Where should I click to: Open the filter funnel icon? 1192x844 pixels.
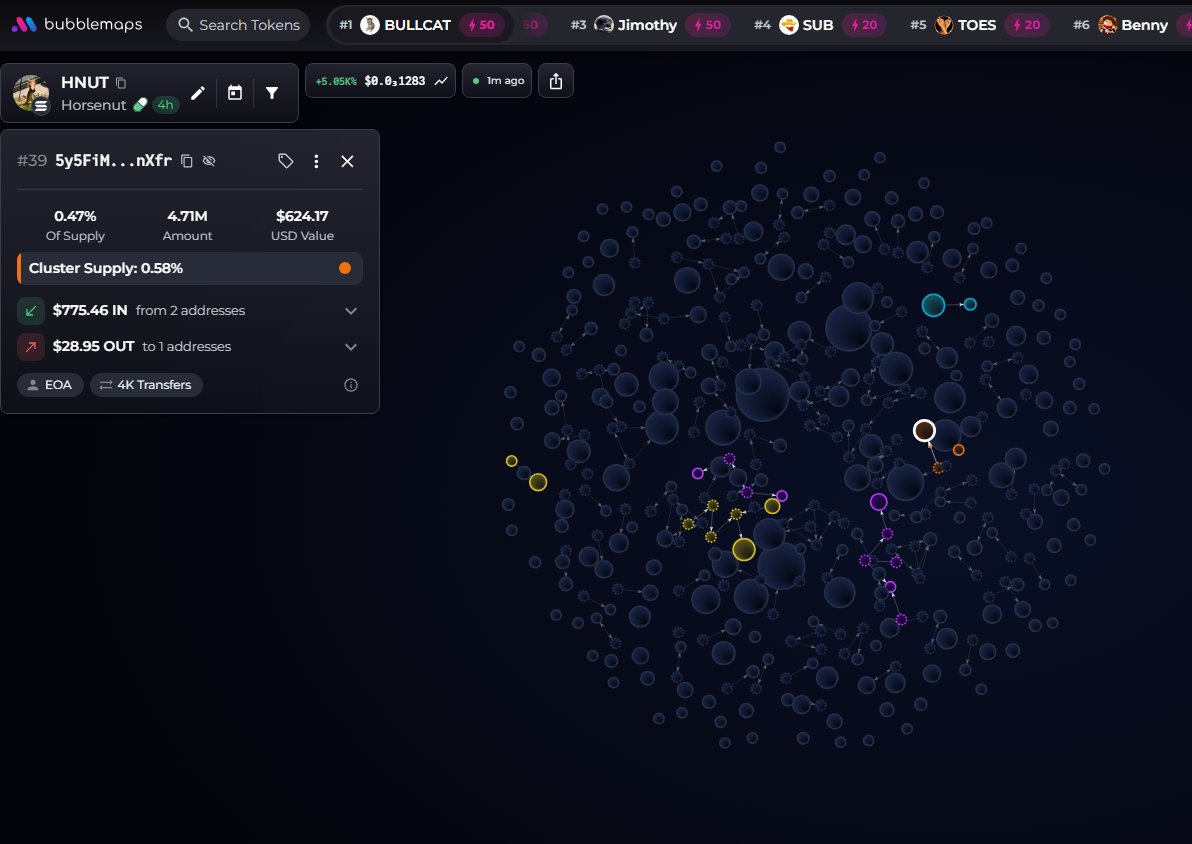coord(271,93)
